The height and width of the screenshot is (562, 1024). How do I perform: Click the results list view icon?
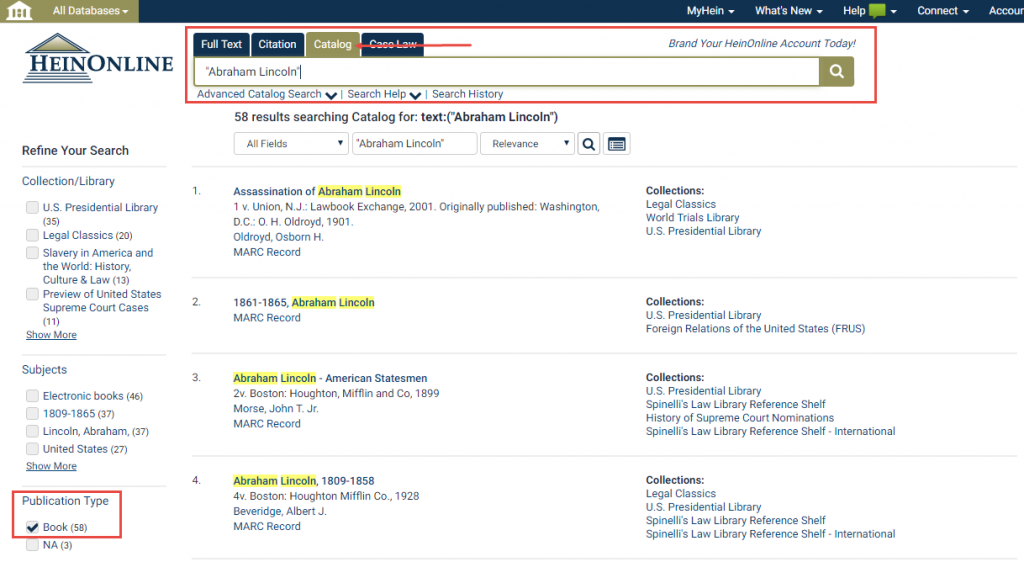click(x=616, y=144)
